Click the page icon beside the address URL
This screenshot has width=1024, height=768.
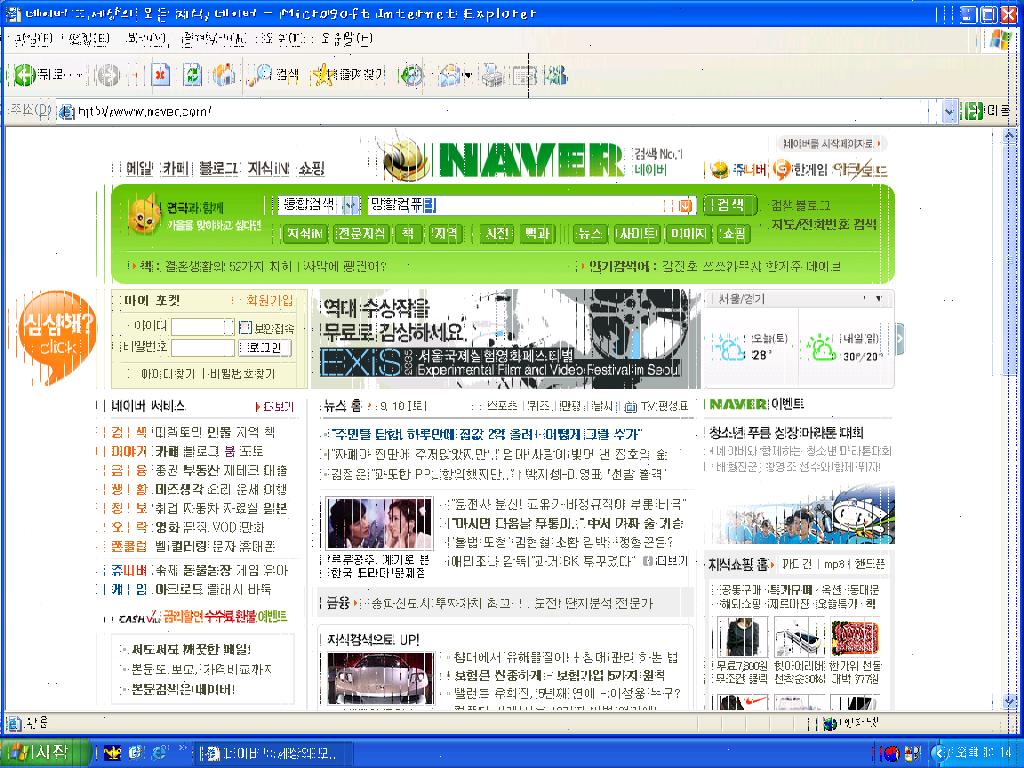click(66, 112)
